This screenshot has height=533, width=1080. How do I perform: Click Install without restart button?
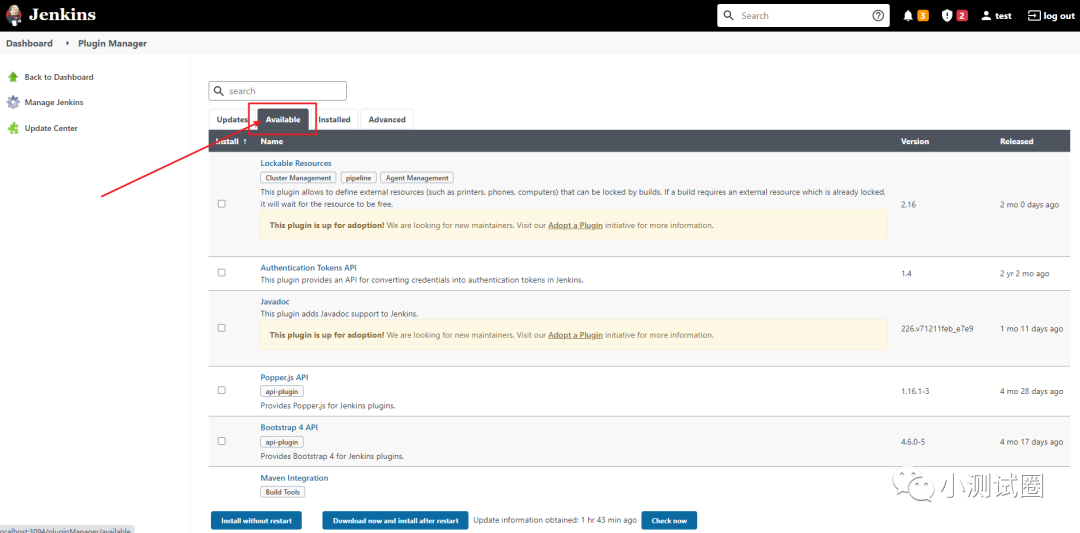tap(256, 521)
